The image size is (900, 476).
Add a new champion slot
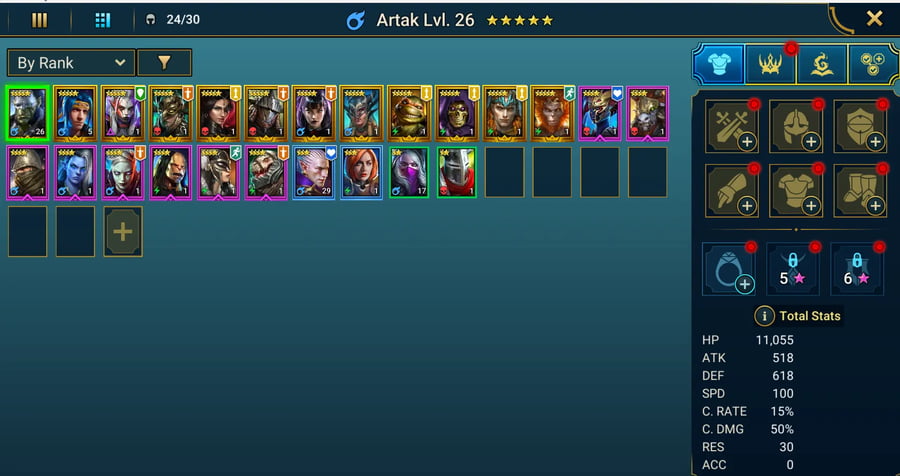point(123,231)
